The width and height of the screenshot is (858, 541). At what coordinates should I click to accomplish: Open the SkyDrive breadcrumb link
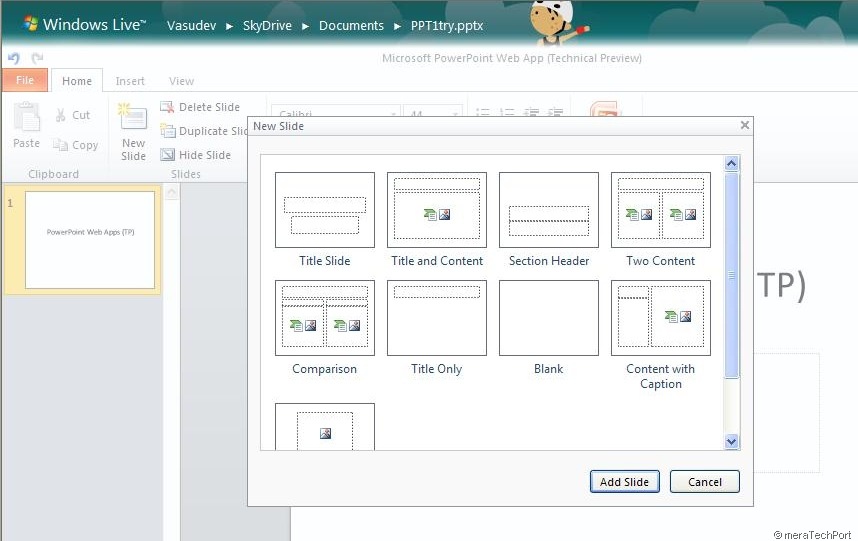tap(267, 26)
